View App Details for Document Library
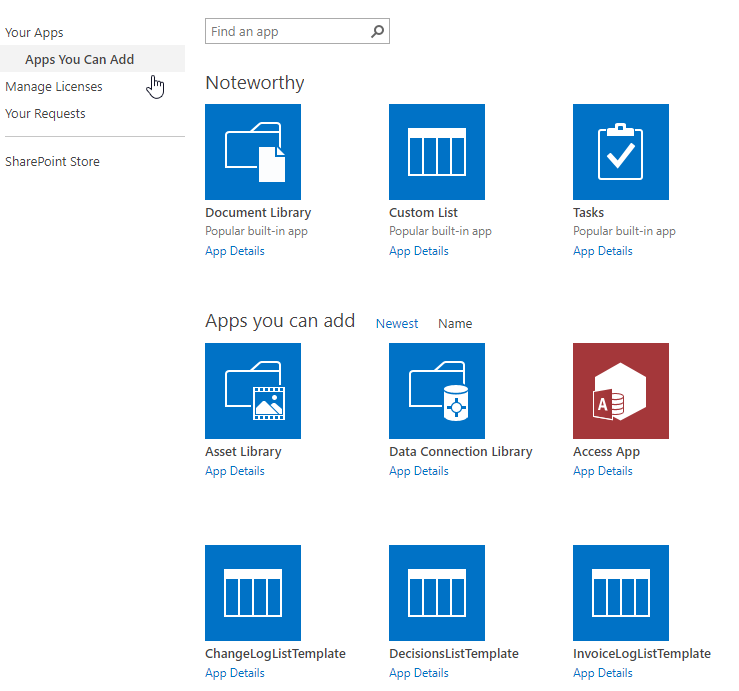The height and width of the screenshot is (691, 739). pos(235,251)
